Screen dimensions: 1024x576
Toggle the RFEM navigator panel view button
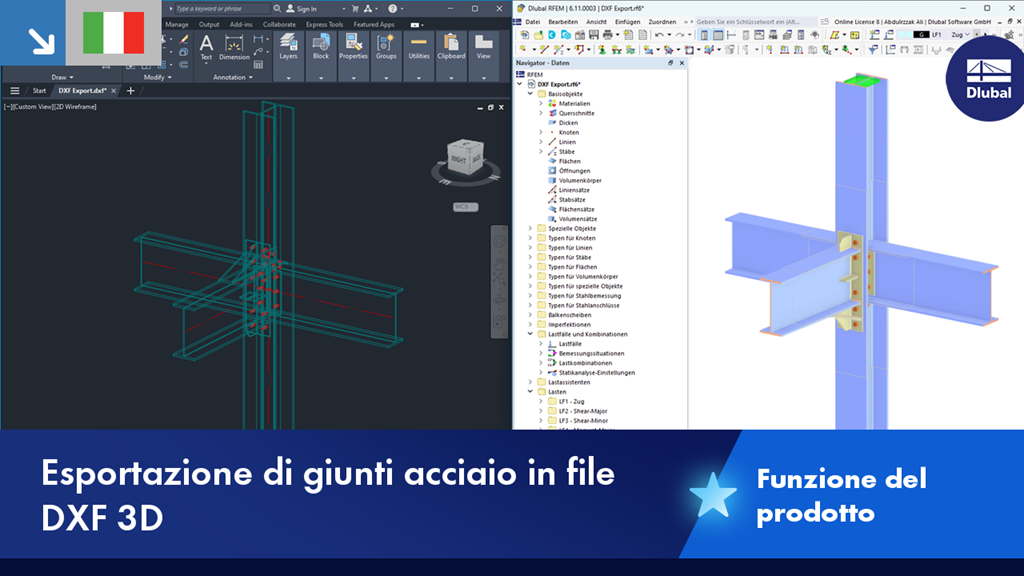(x=704, y=35)
